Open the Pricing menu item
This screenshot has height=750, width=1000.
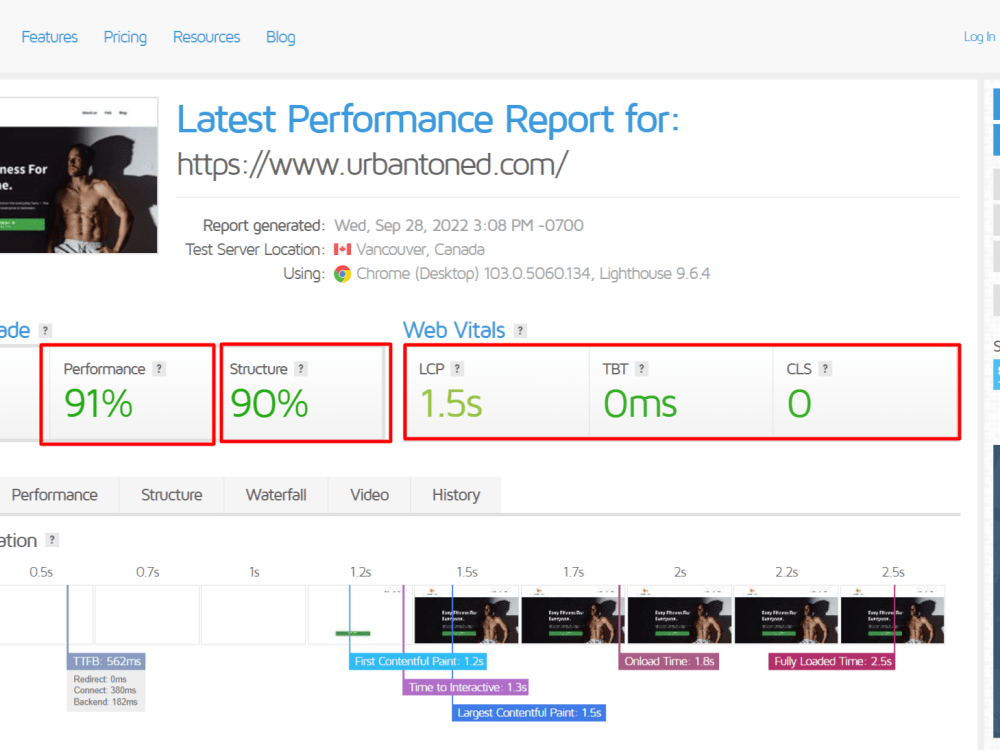[x=125, y=37]
